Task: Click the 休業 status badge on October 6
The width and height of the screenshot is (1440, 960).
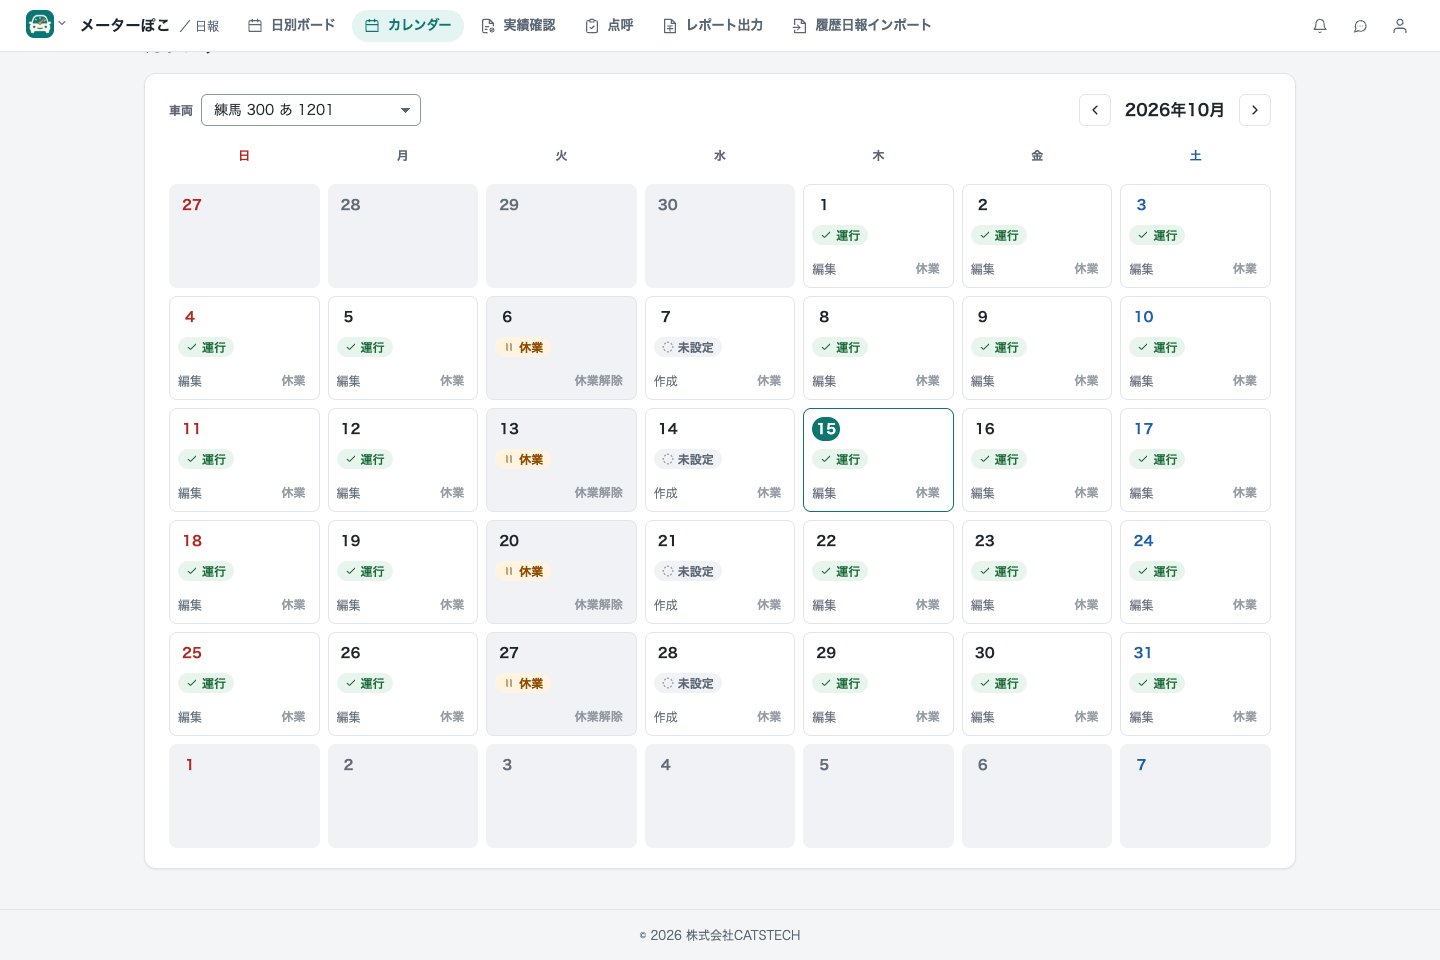Action: point(523,347)
